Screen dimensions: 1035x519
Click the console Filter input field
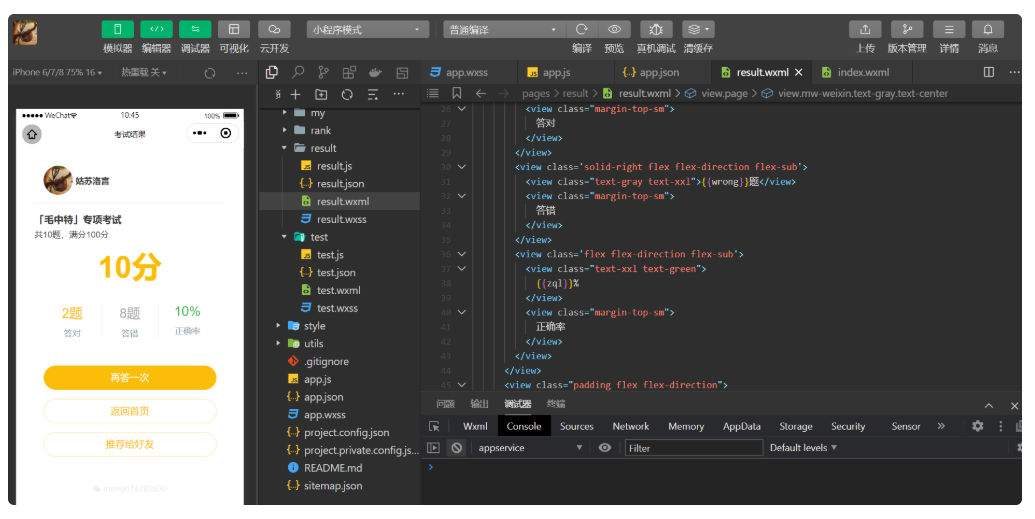click(694, 448)
